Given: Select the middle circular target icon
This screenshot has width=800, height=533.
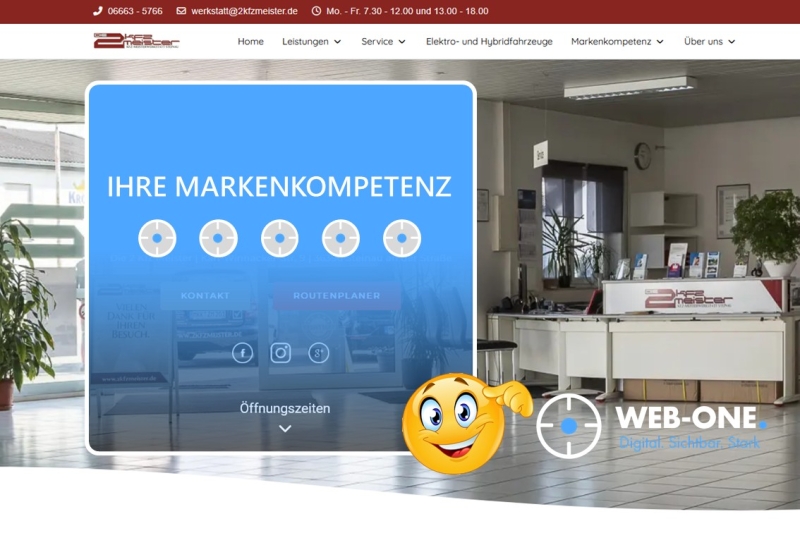Looking at the screenshot, I should coord(280,238).
